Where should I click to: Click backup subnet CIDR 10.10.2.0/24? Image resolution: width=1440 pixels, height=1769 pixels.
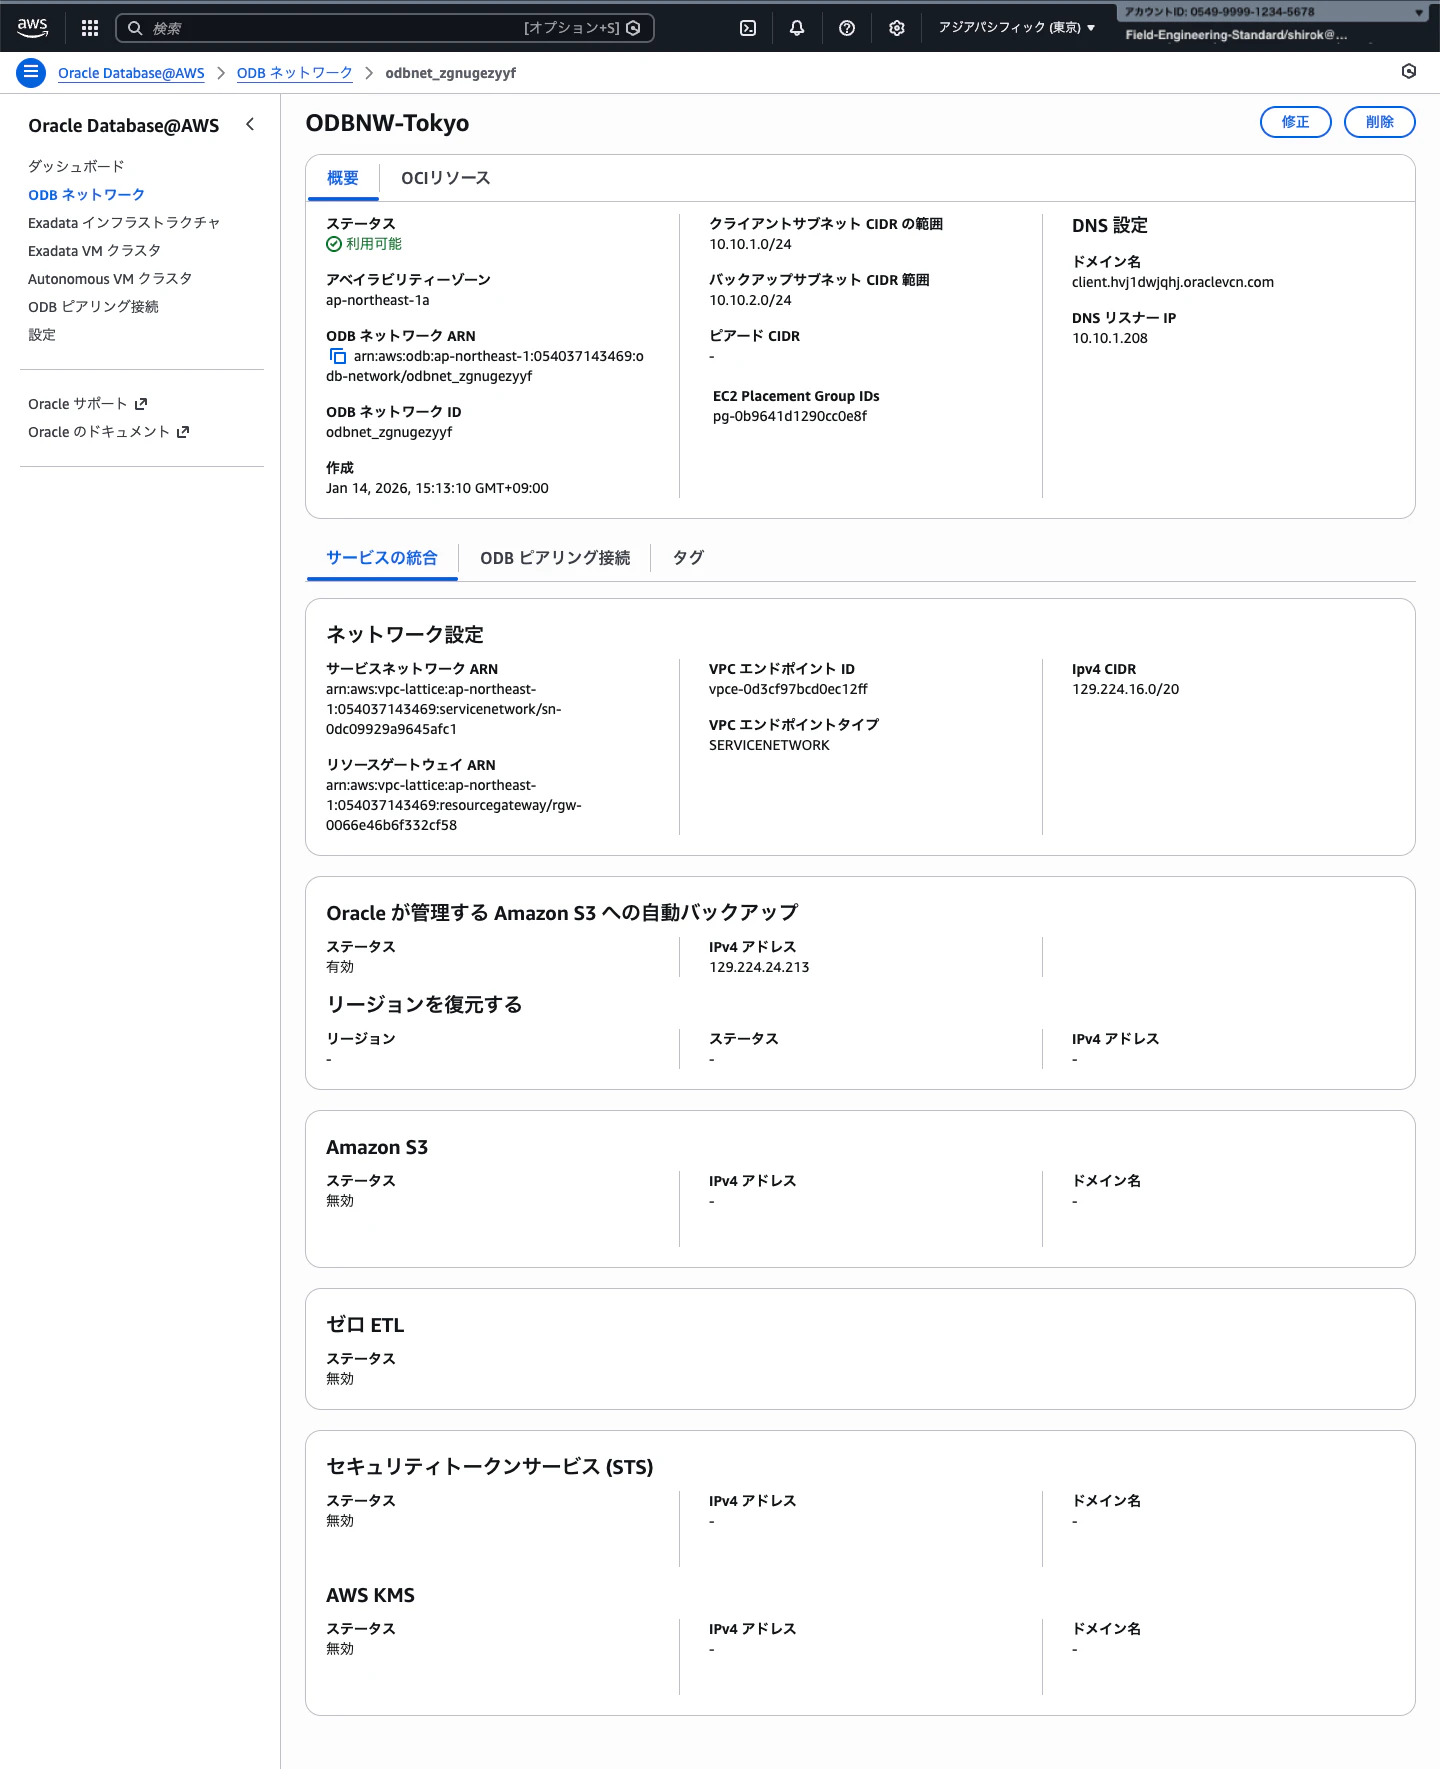(750, 300)
